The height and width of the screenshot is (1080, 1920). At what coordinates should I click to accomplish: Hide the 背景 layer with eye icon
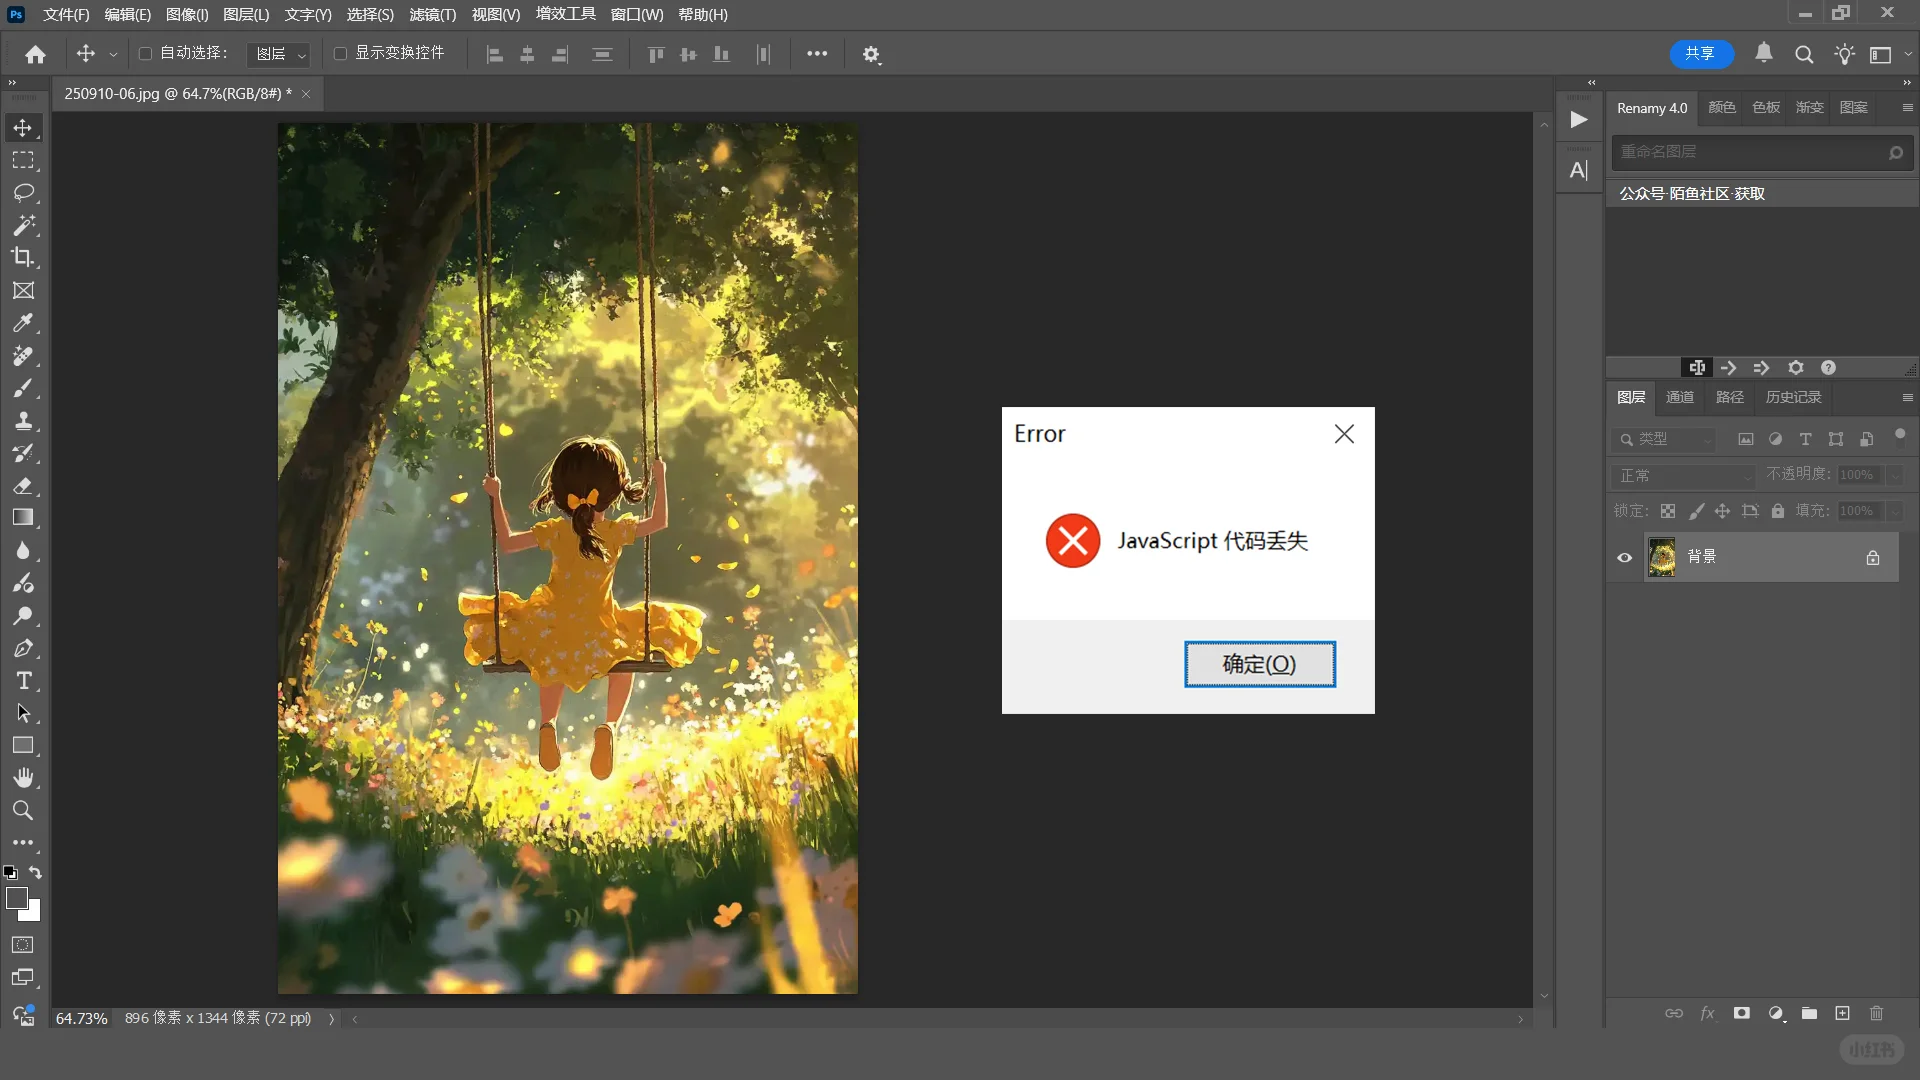point(1624,557)
